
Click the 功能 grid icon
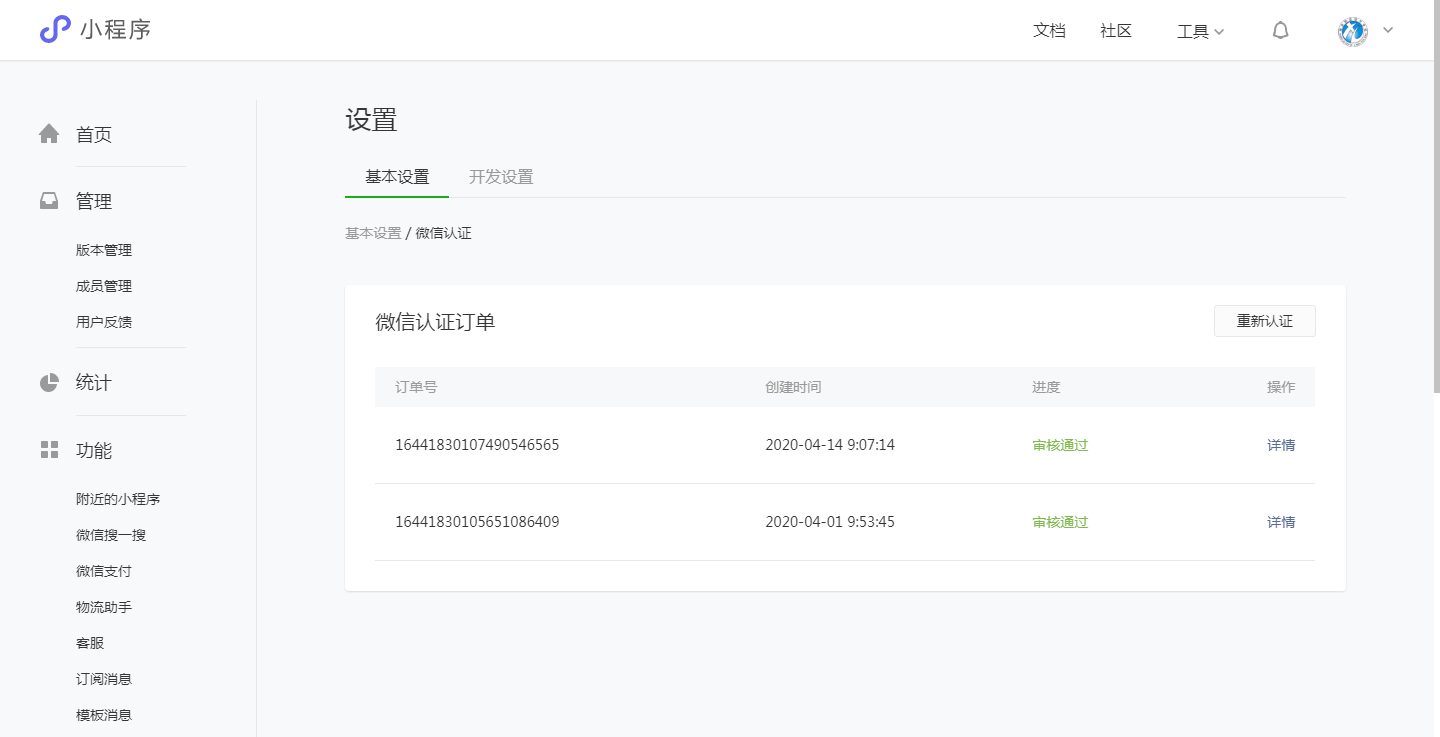click(49, 450)
